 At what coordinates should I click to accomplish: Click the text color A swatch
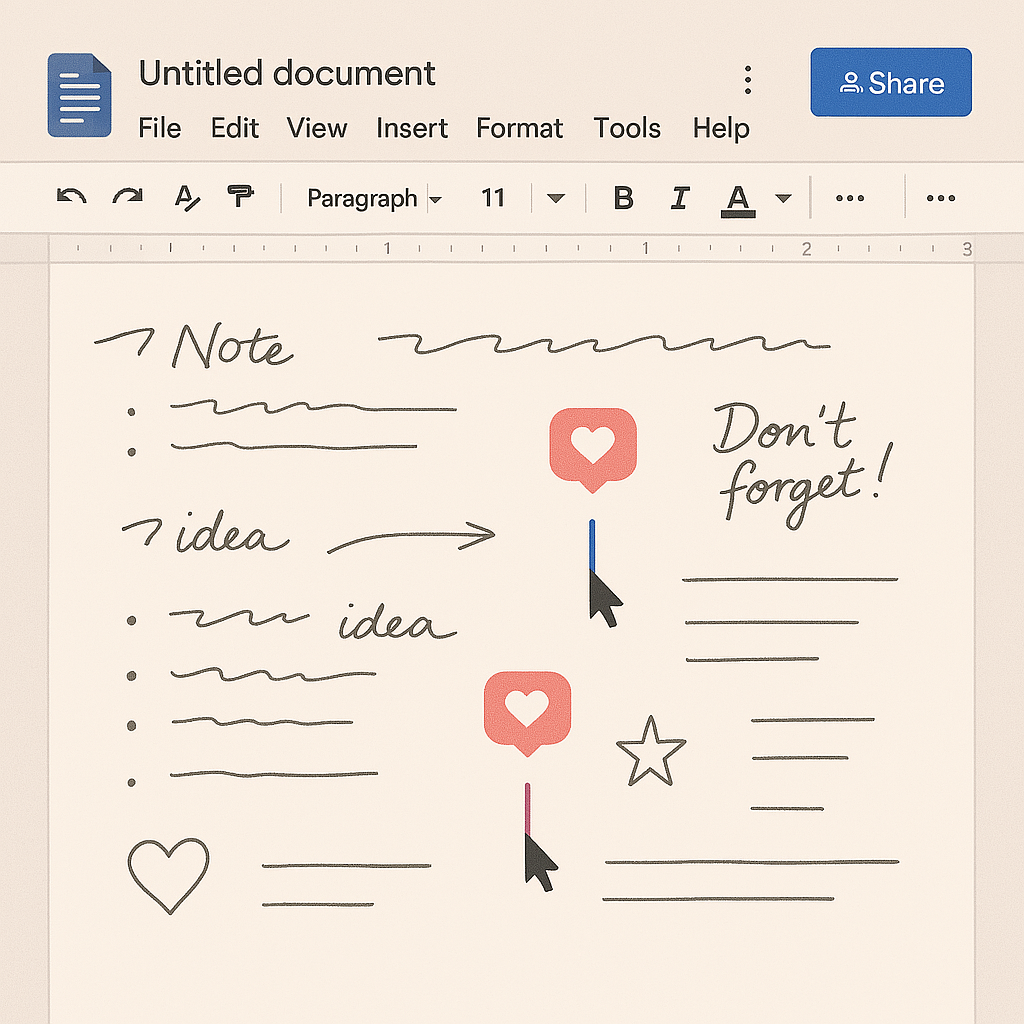coord(738,199)
